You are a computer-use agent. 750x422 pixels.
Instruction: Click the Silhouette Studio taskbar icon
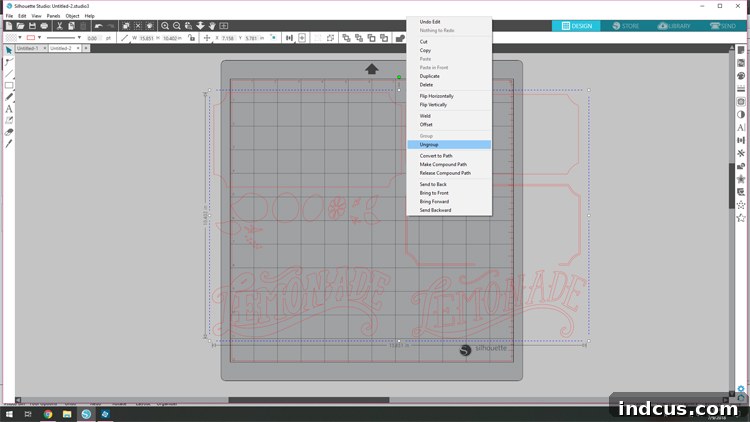(86, 414)
